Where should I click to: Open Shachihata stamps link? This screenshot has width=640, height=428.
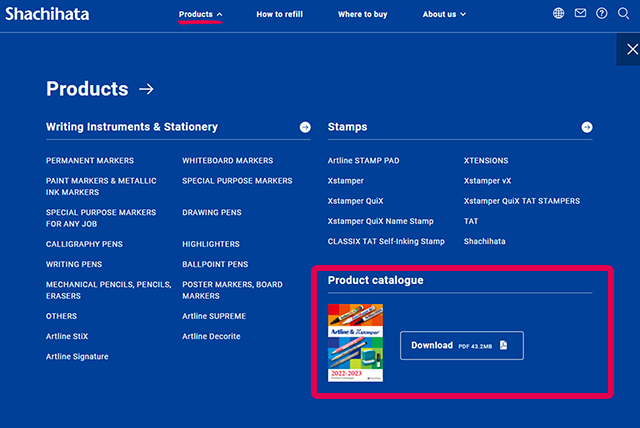pos(484,242)
